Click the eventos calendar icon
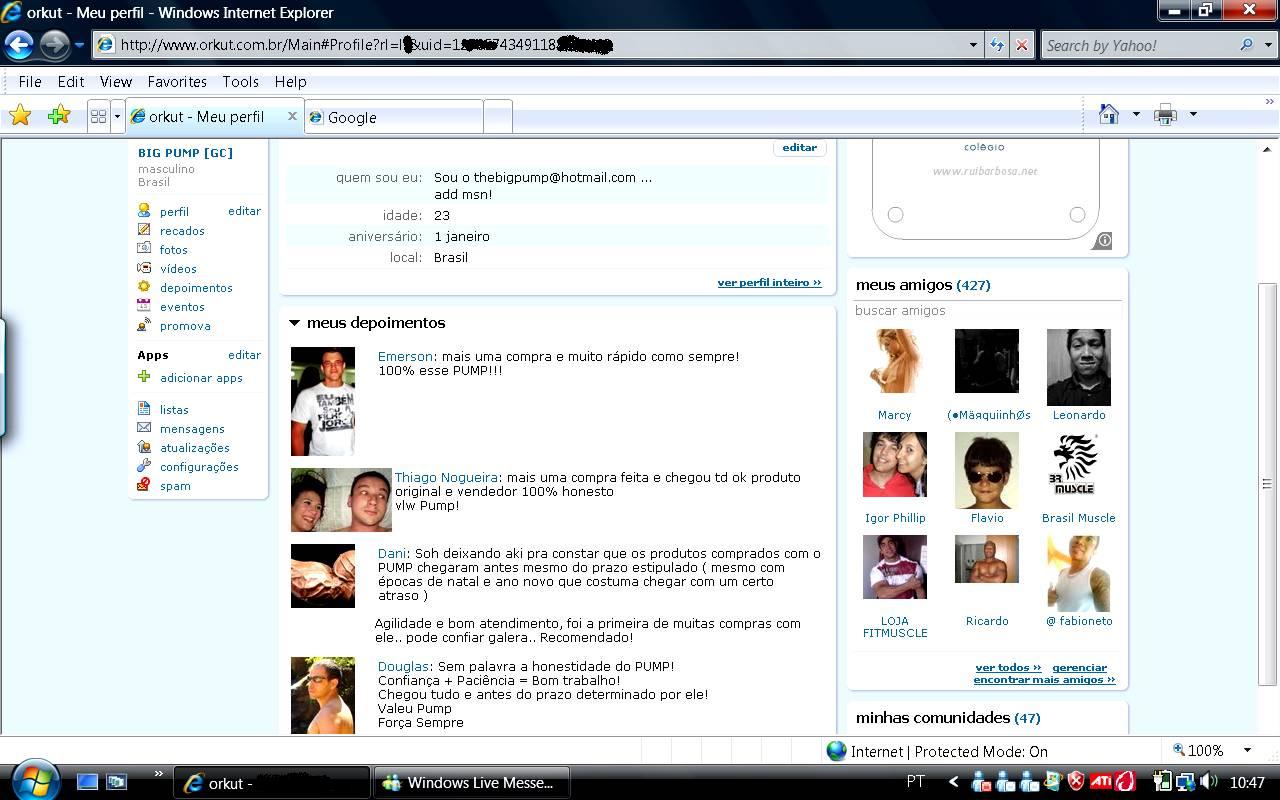The height and width of the screenshot is (800, 1280). click(144, 306)
